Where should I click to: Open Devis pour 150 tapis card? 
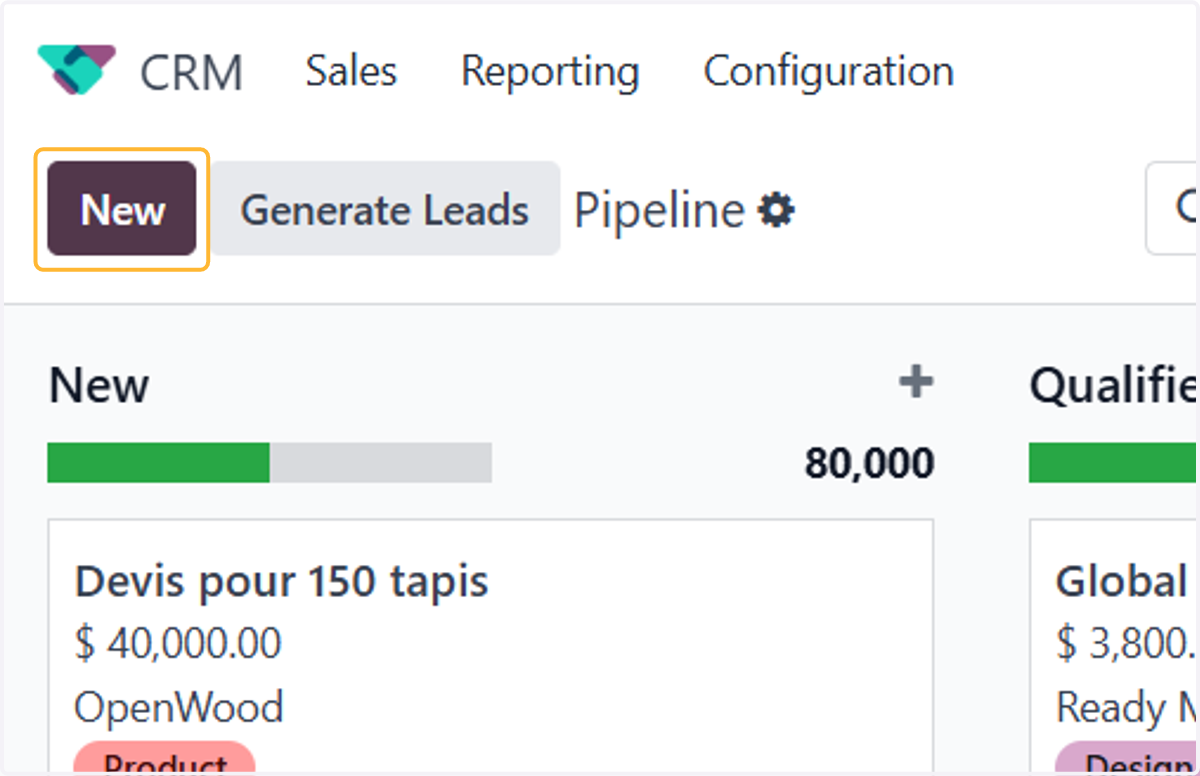pos(490,646)
